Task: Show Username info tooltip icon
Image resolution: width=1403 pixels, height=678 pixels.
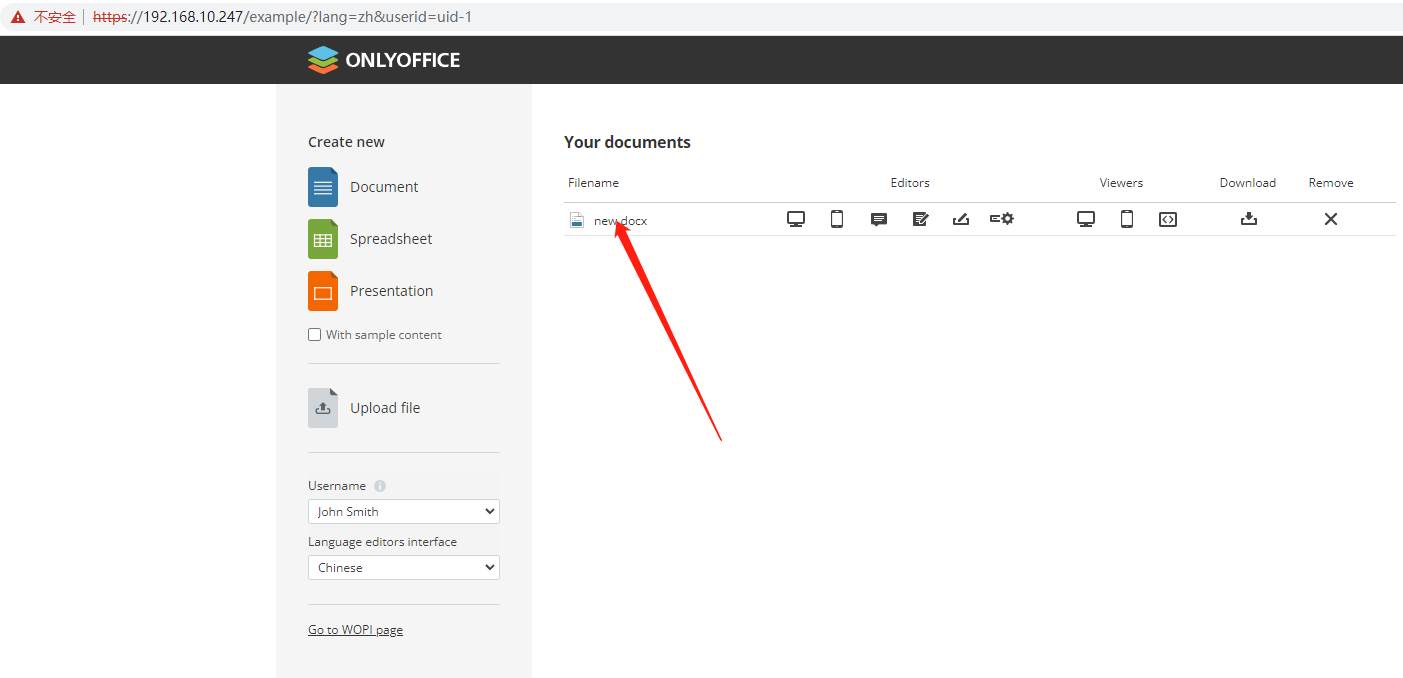Action: pos(380,486)
